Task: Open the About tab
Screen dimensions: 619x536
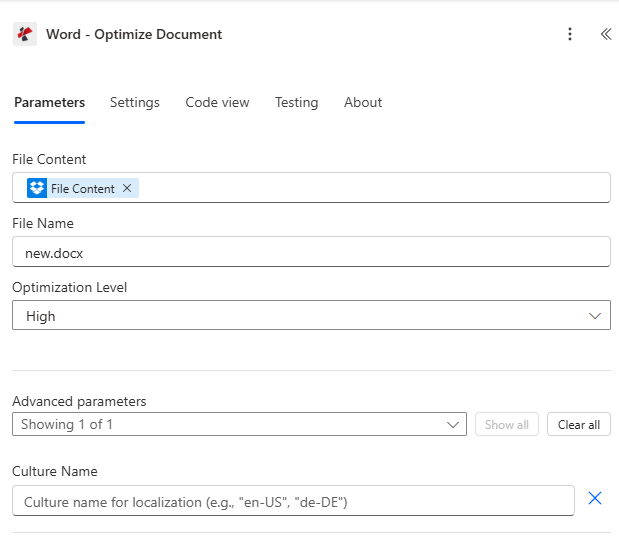Action: (363, 103)
